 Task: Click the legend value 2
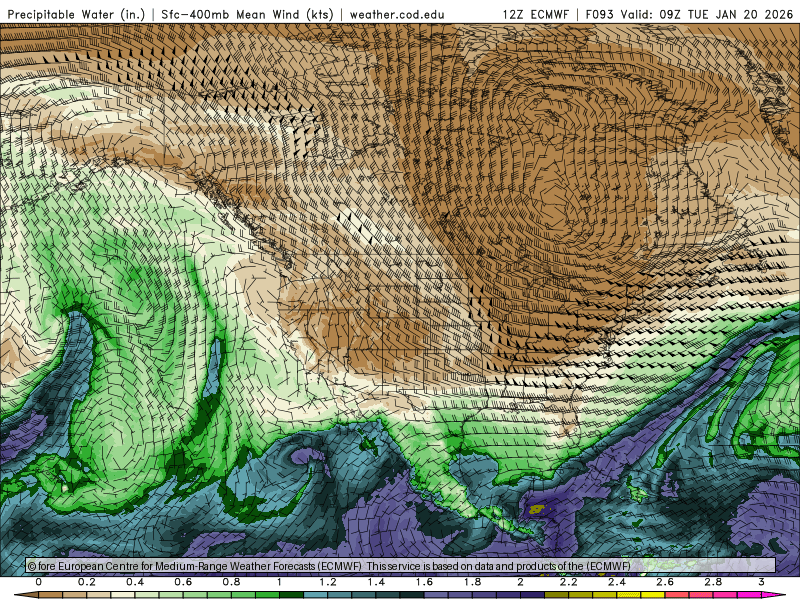[520, 582]
